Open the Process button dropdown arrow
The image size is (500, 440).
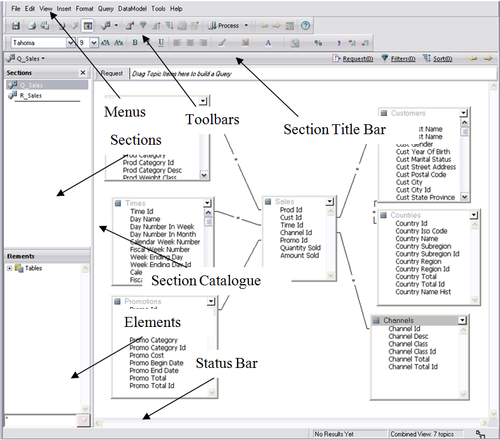pos(246,25)
